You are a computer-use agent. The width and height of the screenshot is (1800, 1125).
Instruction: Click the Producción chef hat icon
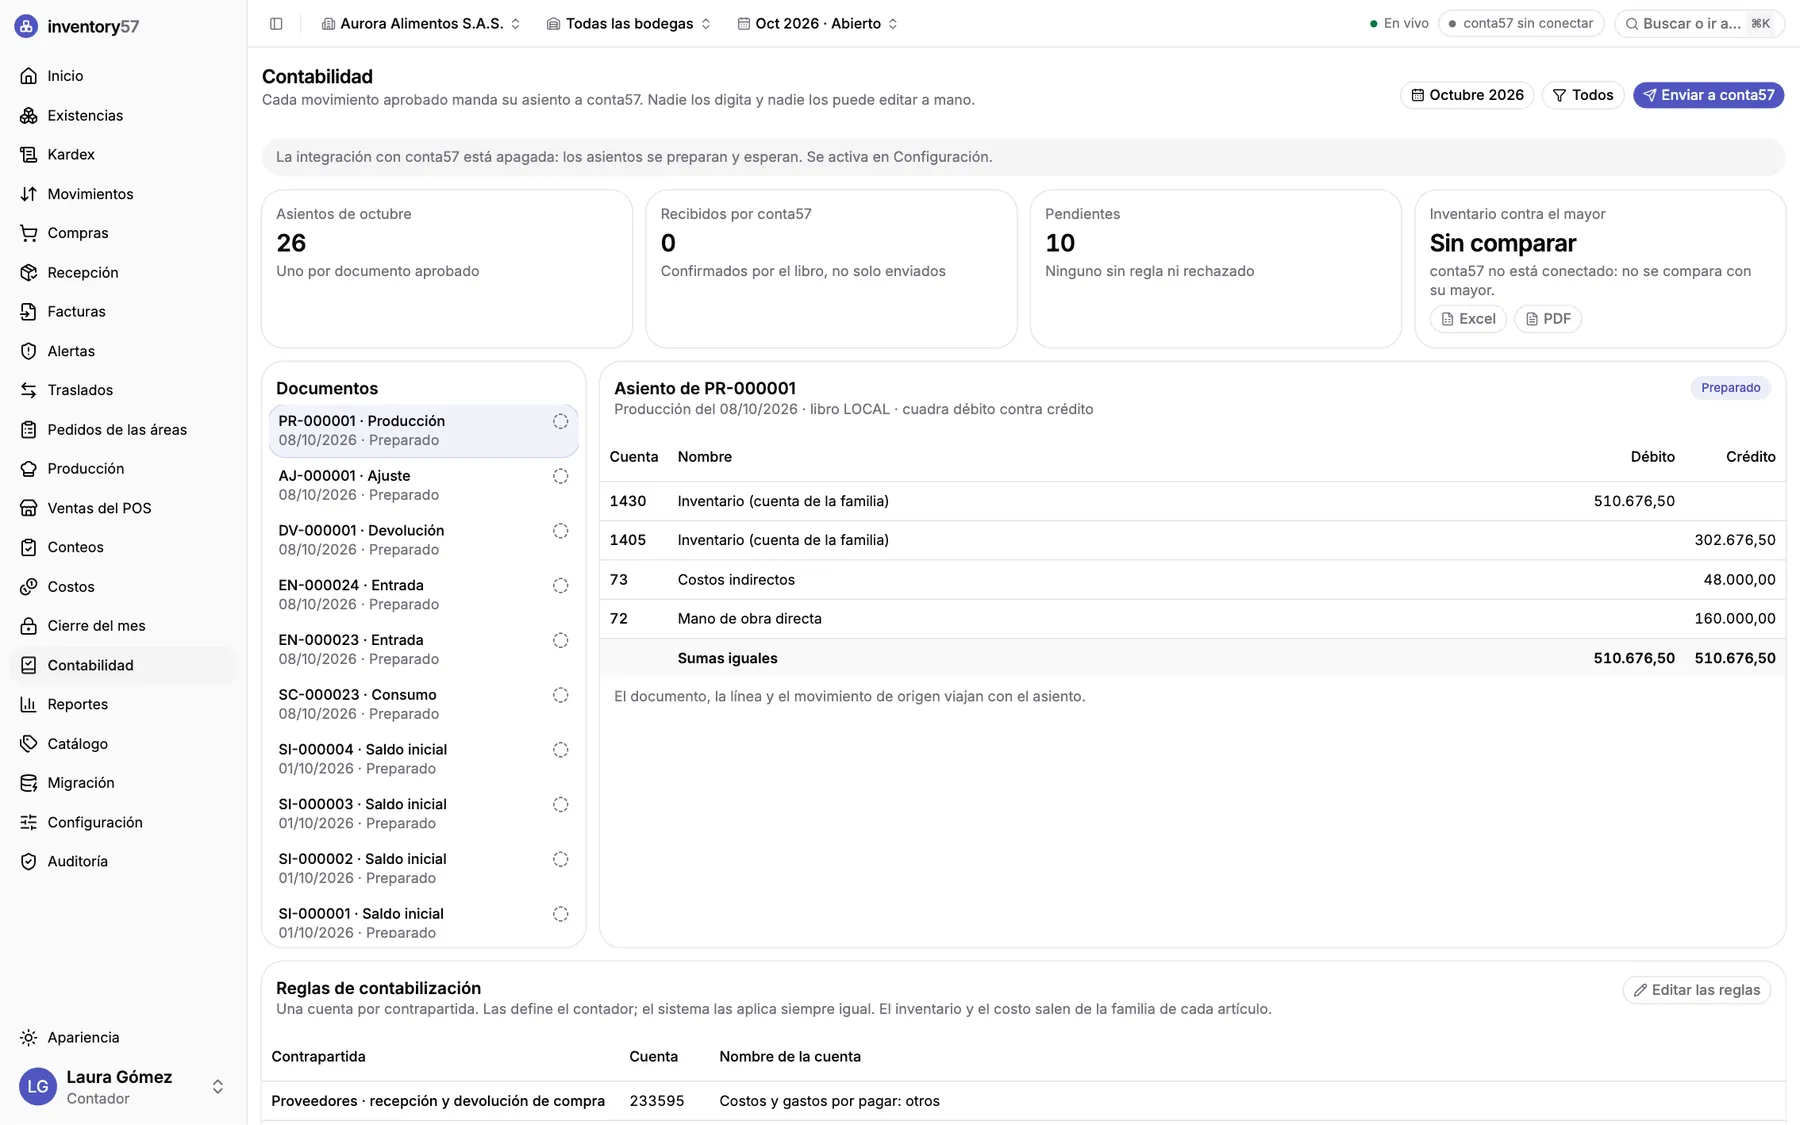coord(29,469)
